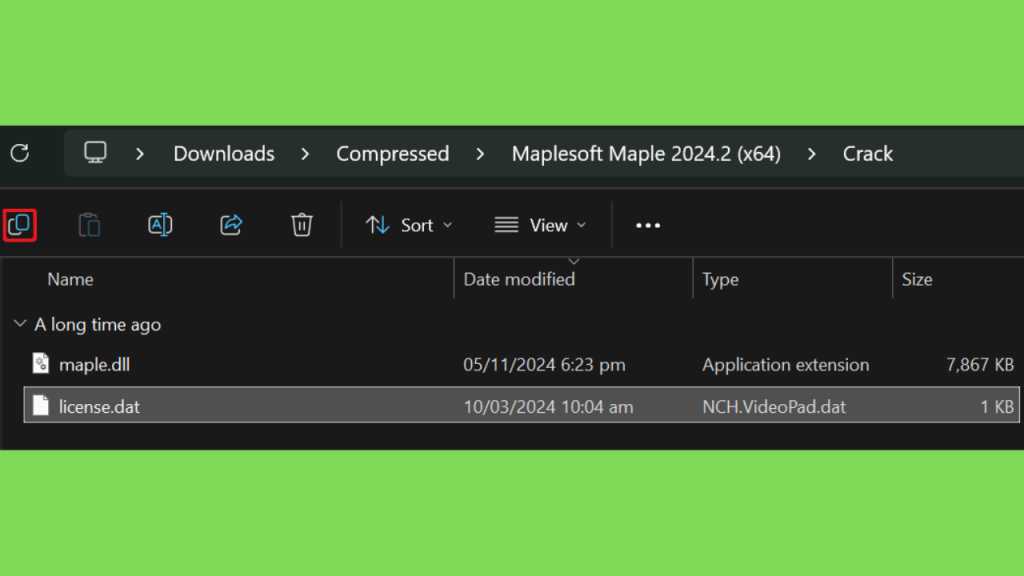Click the 1 KB size cell
The height and width of the screenshot is (576, 1024).
point(997,406)
